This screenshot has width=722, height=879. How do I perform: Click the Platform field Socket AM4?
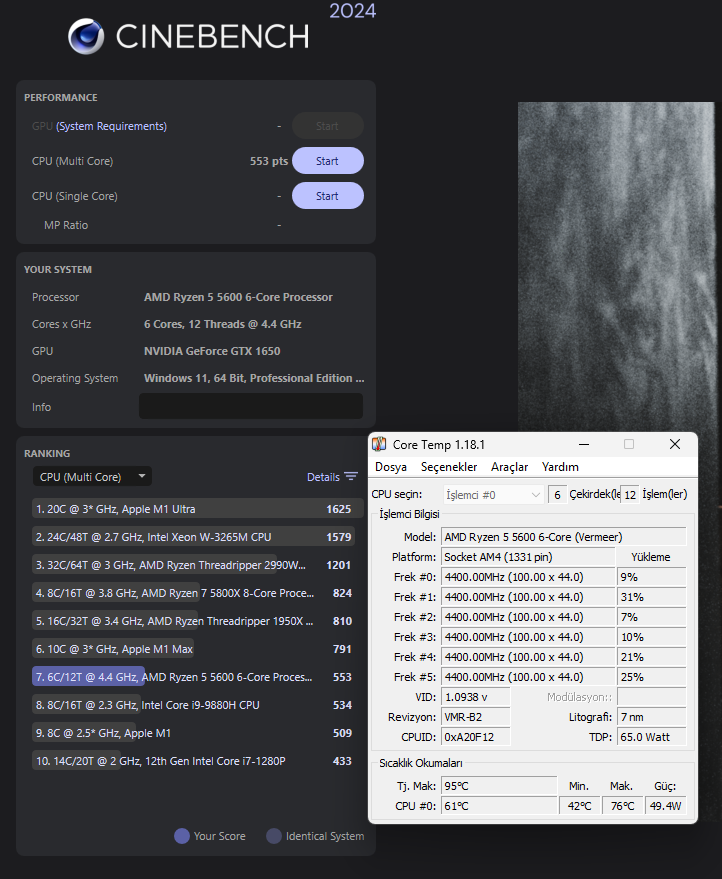pyautogui.click(x=527, y=557)
